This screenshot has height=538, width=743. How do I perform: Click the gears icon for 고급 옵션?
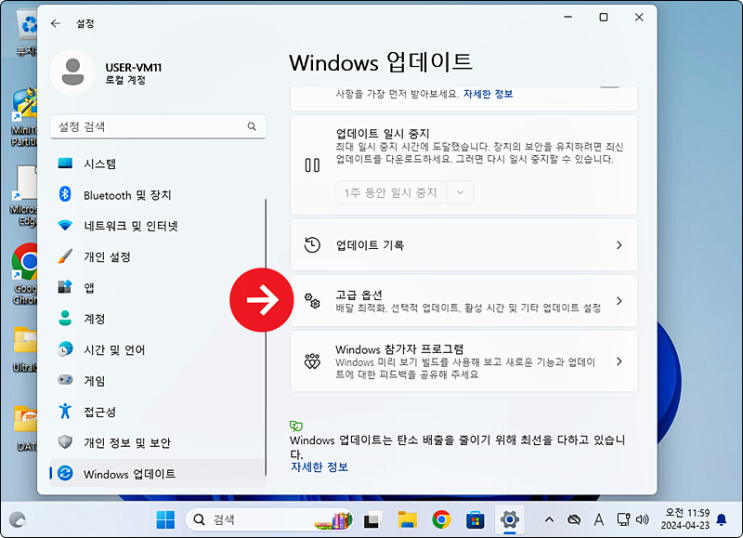312,301
